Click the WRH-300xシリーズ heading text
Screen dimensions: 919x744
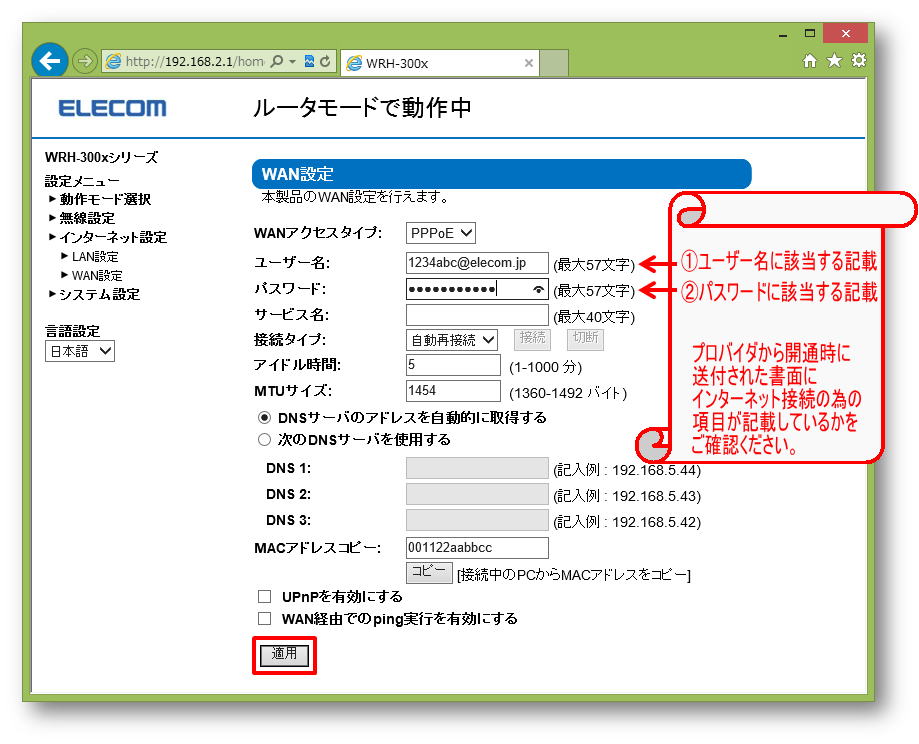point(101,157)
